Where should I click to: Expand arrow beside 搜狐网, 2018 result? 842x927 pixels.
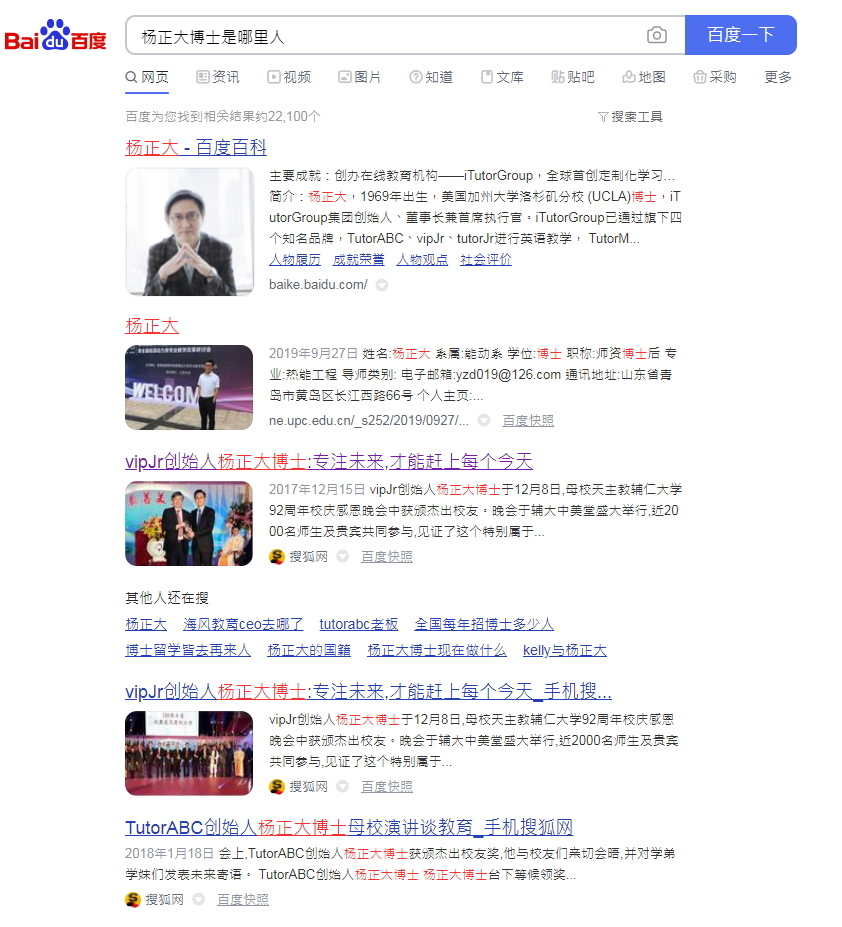tap(199, 899)
